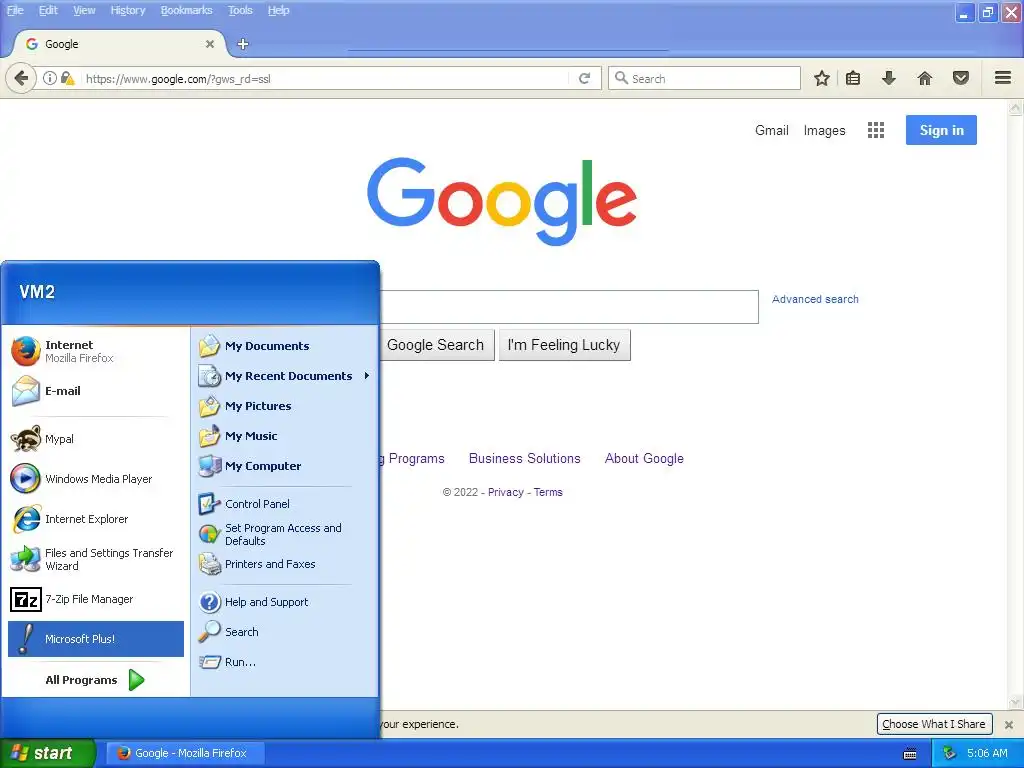Screen dimensions: 1024x768
Task: Click the insecure connection lock warning icon
Action: 67,78
